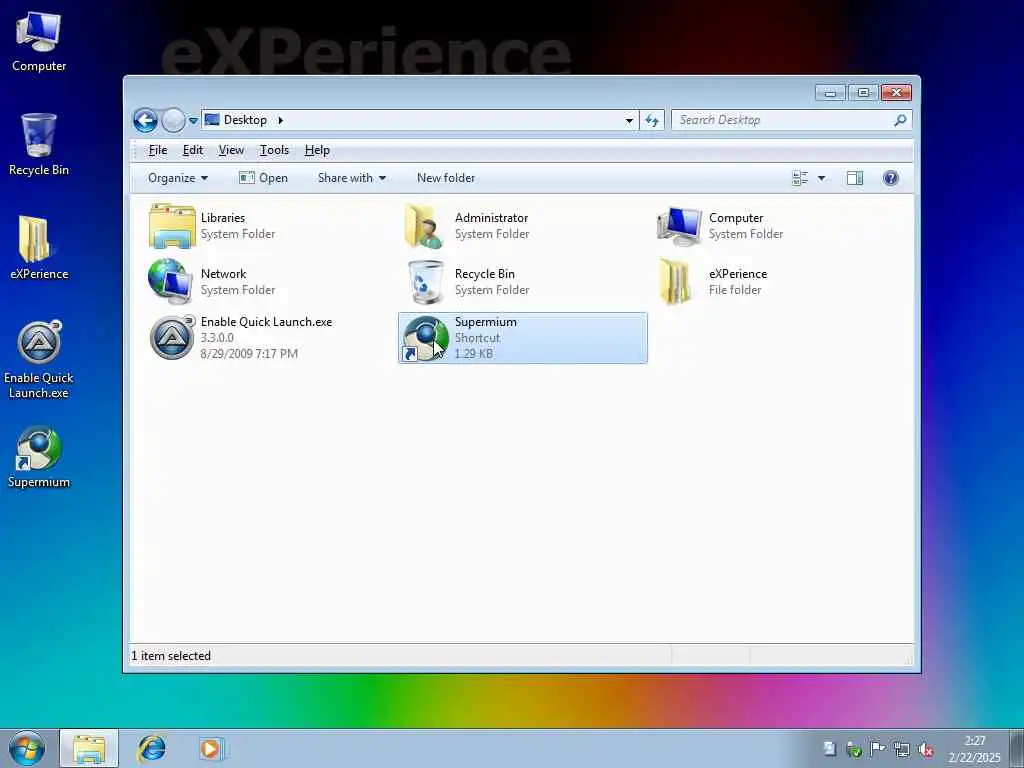Minimize the Explorer window
This screenshot has width=1024, height=768.
tap(830, 93)
